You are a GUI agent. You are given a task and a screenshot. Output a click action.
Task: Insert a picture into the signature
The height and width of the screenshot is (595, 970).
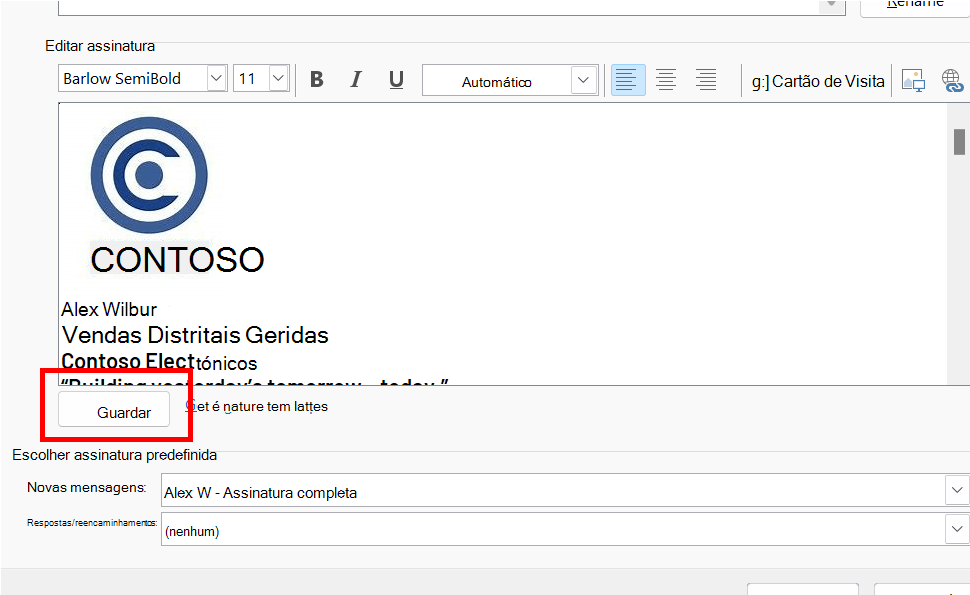[x=913, y=80]
